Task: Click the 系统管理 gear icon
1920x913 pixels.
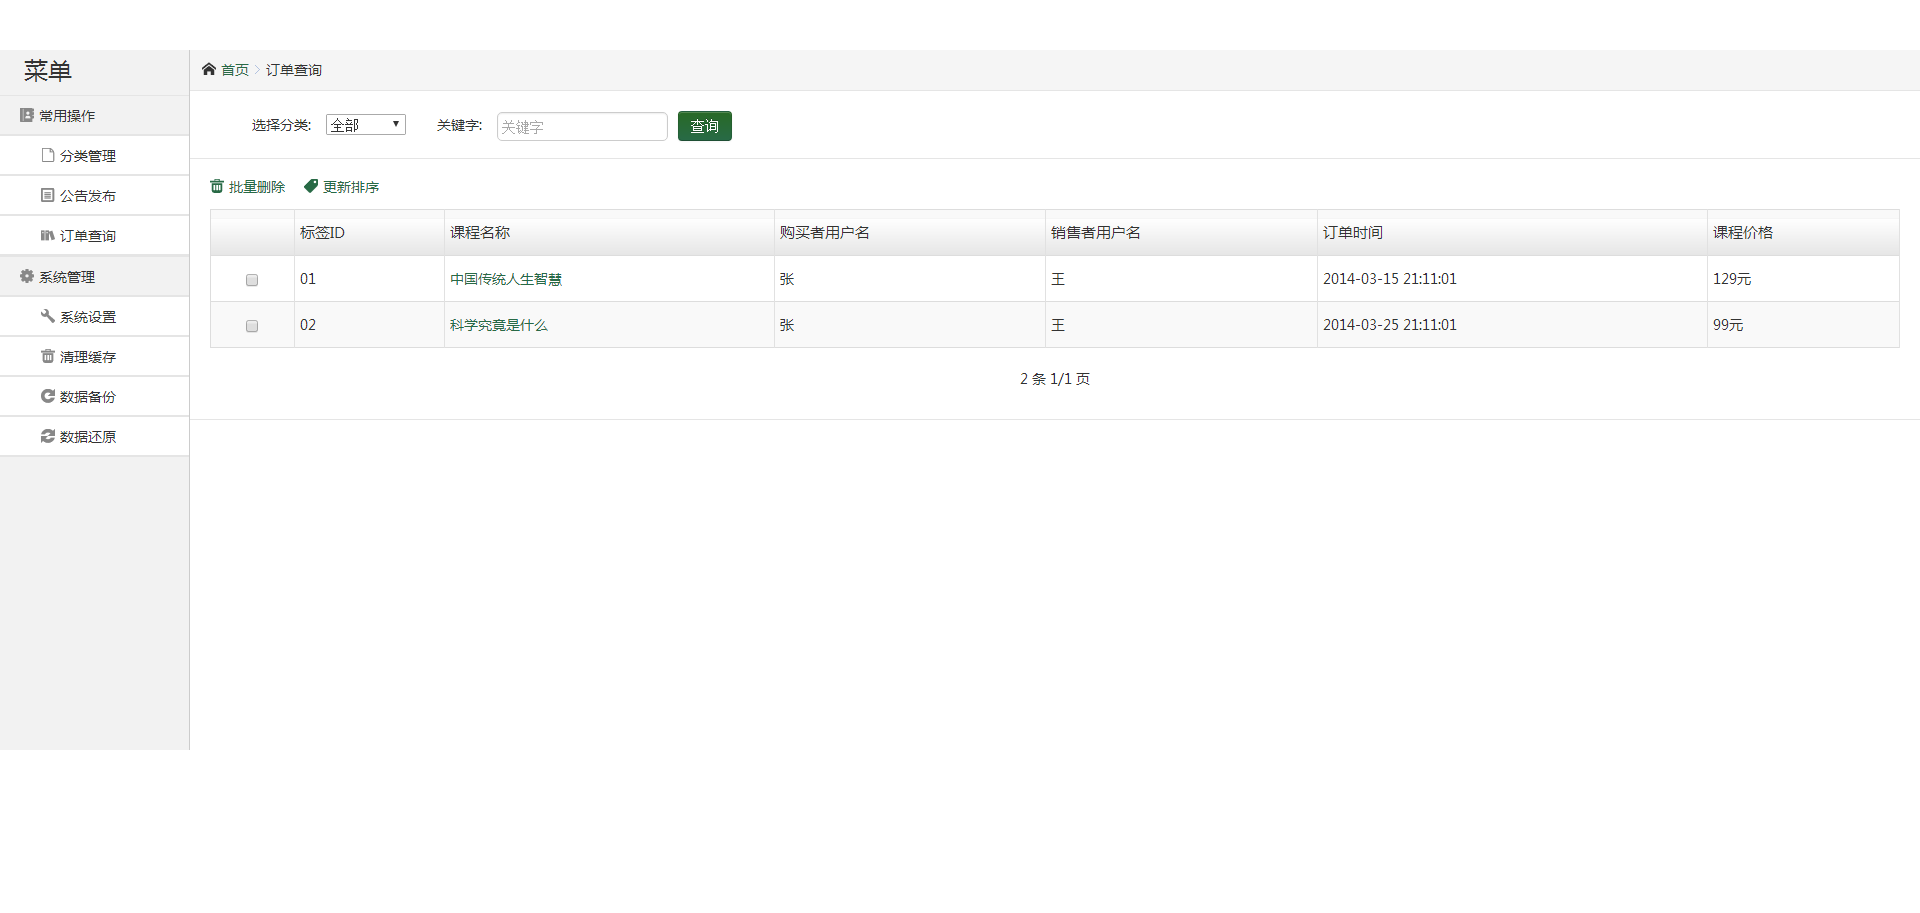Action: coord(27,276)
